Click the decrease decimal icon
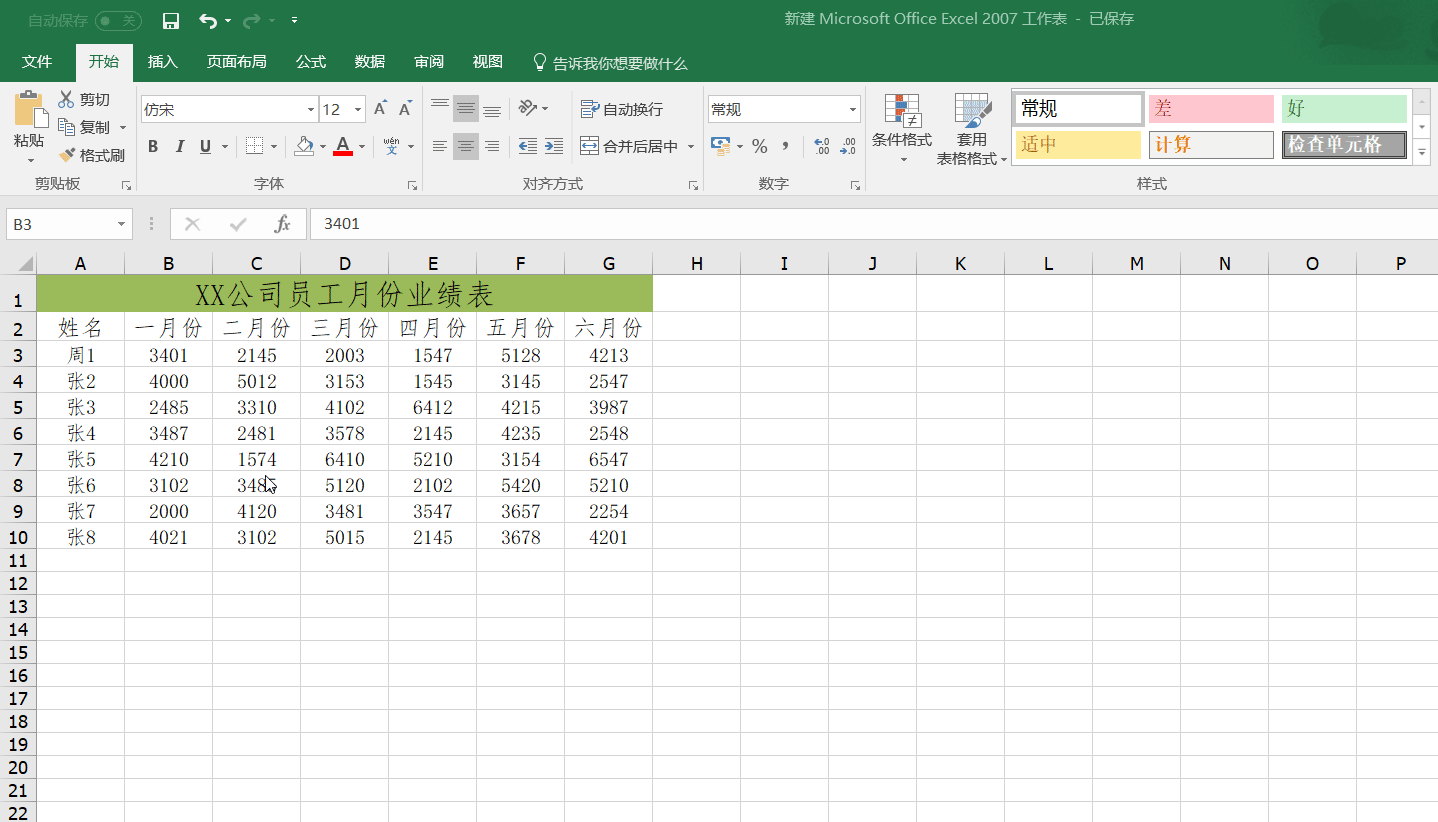The width and height of the screenshot is (1438, 822). [x=848, y=146]
